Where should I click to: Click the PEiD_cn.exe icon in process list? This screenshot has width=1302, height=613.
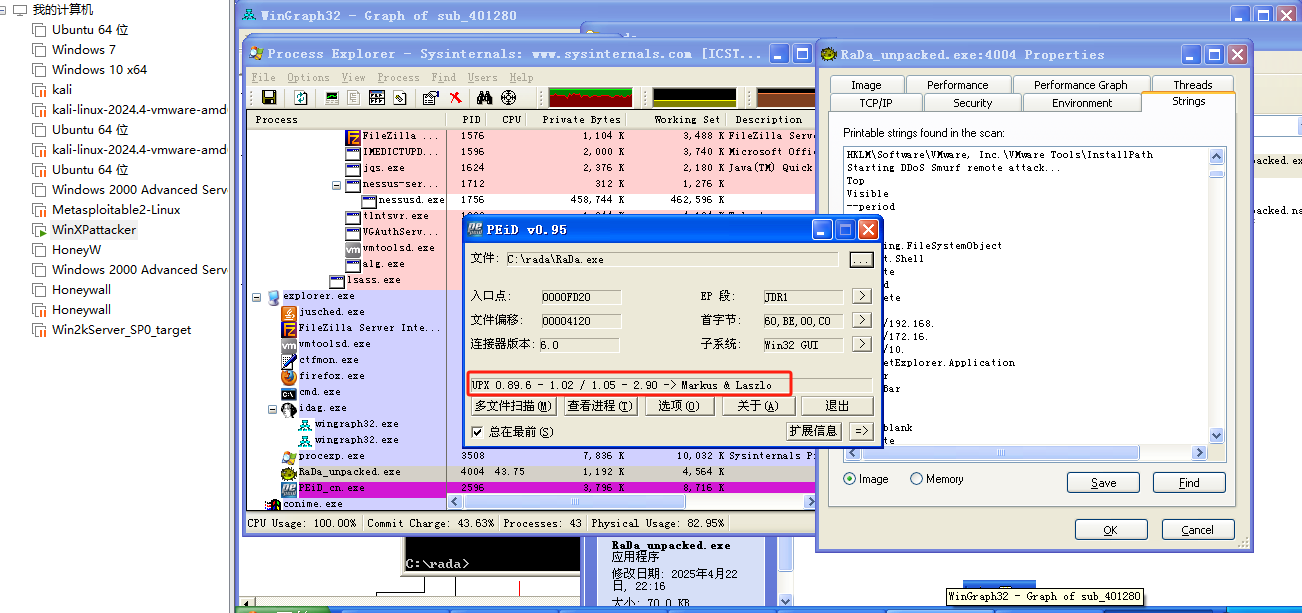tap(289, 488)
